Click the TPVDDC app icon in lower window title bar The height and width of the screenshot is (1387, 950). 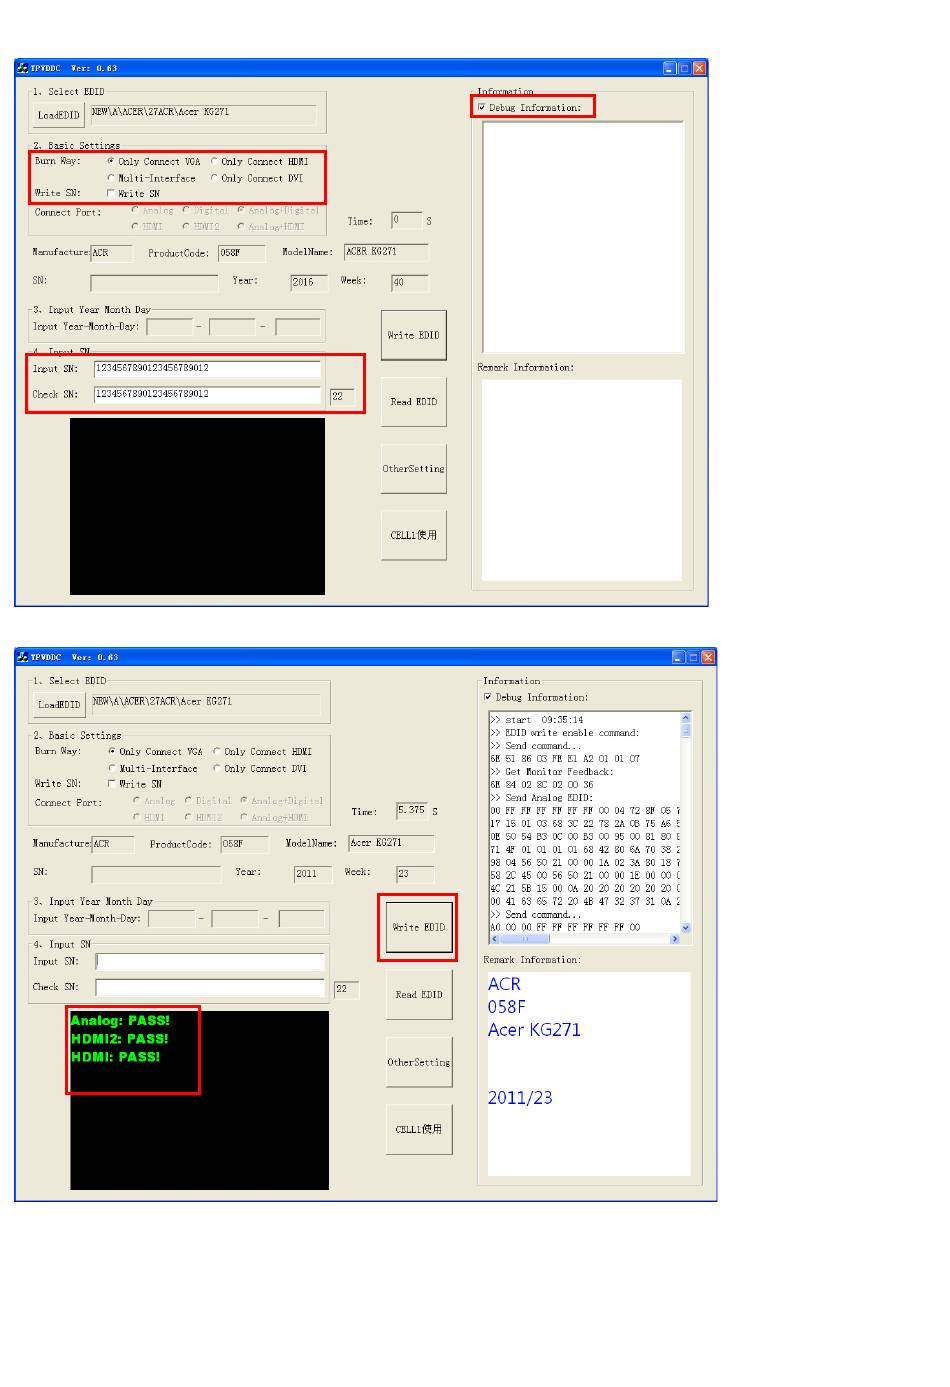22,657
